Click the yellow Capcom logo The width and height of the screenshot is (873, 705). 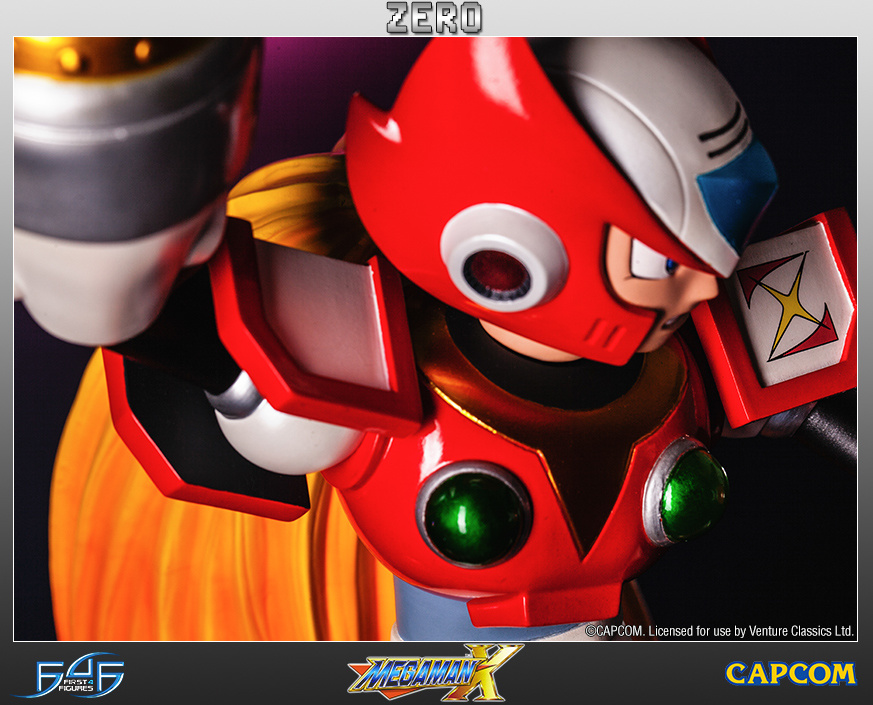coord(790,673)
